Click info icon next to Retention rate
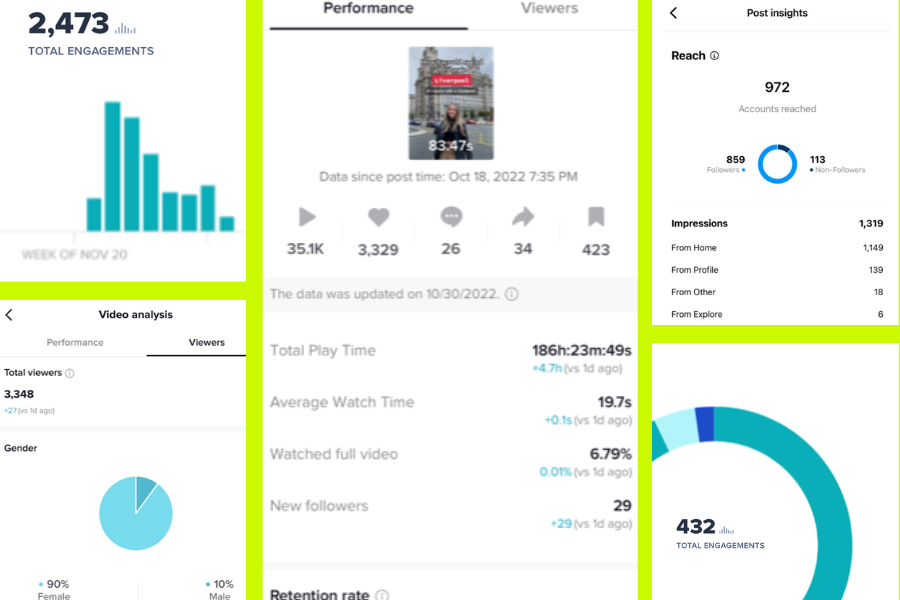 [x=382, y=595]
